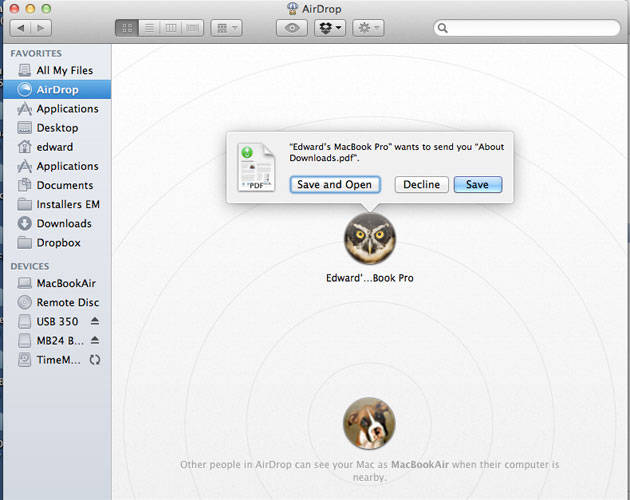Screen dimensions: 630x500
Task: Click the AirDrop parachute sidebar icon
Action: click(x=25, y=89)
